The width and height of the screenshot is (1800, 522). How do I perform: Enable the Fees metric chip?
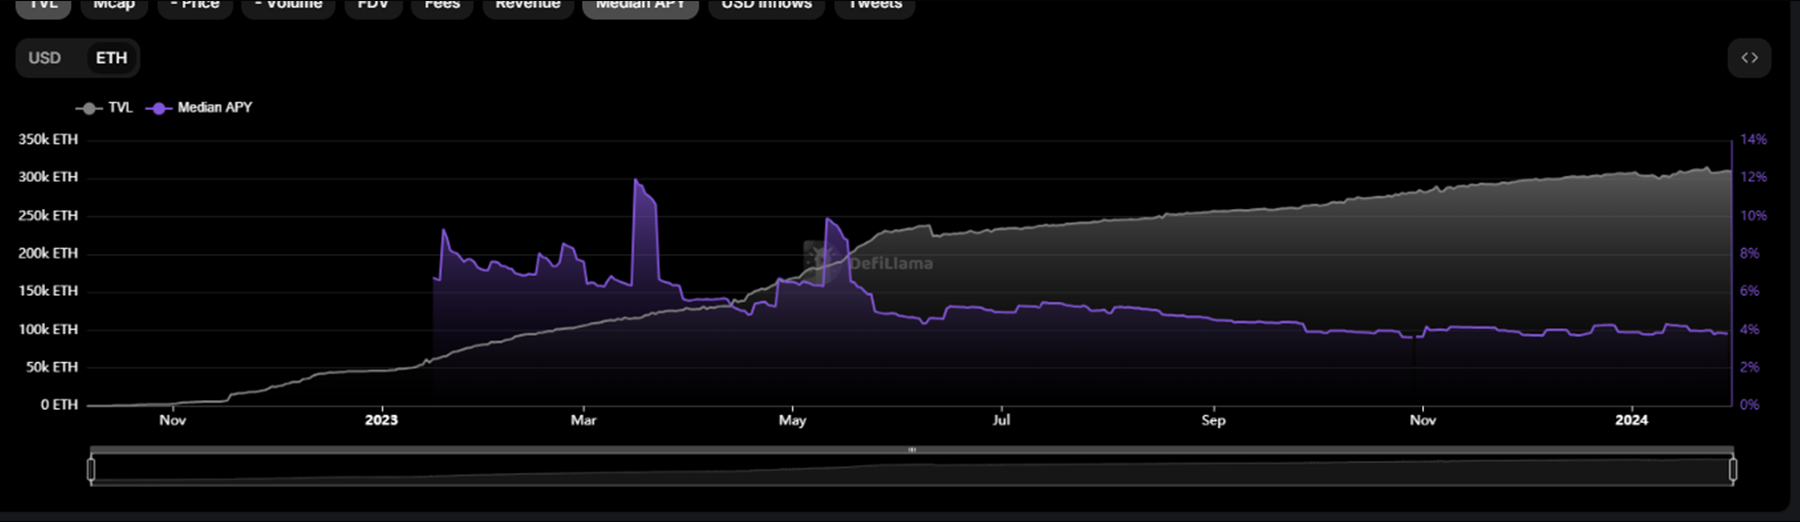coord(442,6)
